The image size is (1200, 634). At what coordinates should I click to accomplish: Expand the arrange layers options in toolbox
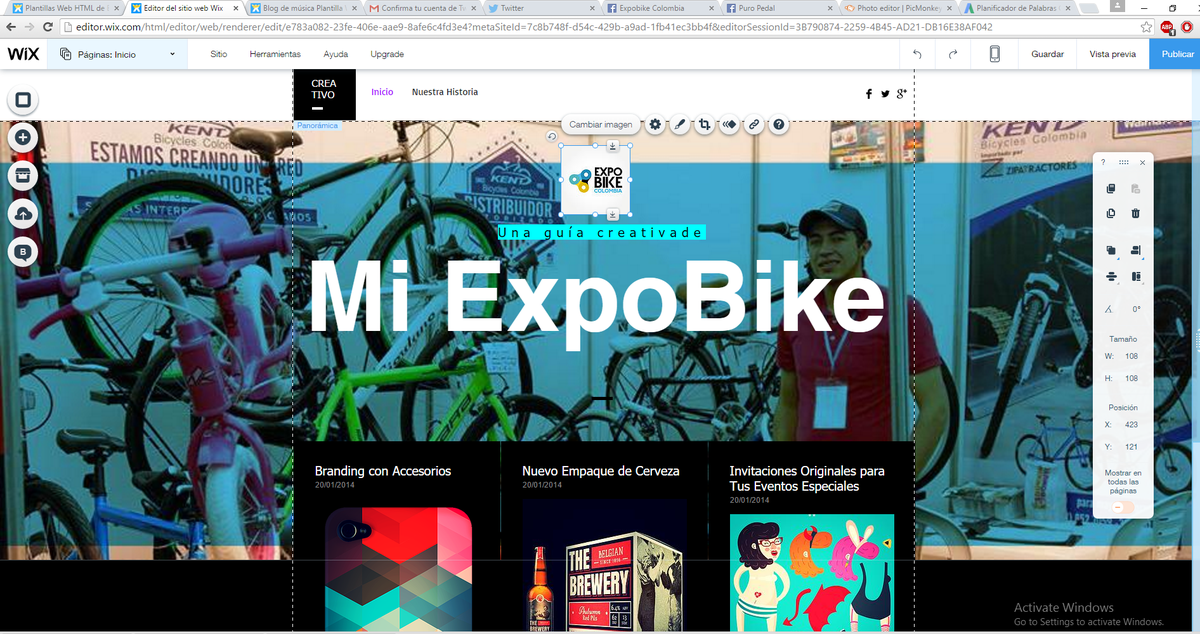coord(1111,251)
